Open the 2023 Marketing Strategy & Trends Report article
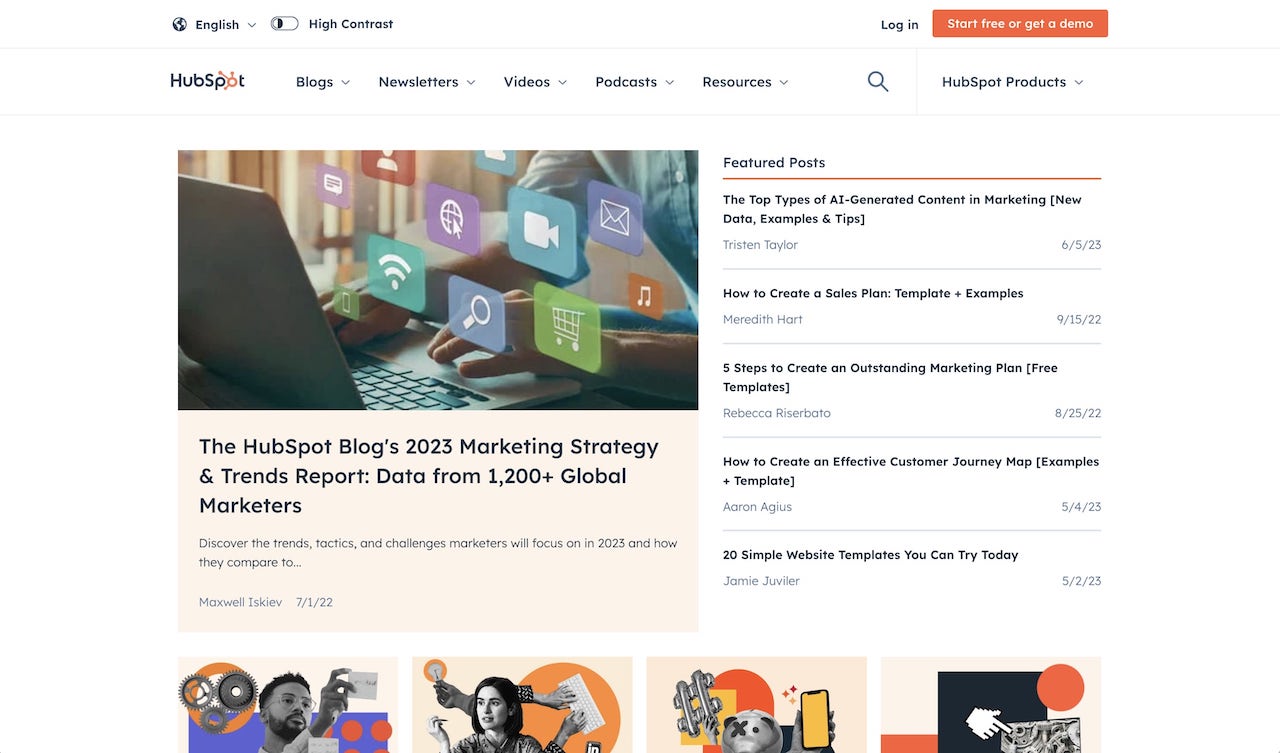The width and height of the screenshot is (1280, 753). (x=429, y=475)
